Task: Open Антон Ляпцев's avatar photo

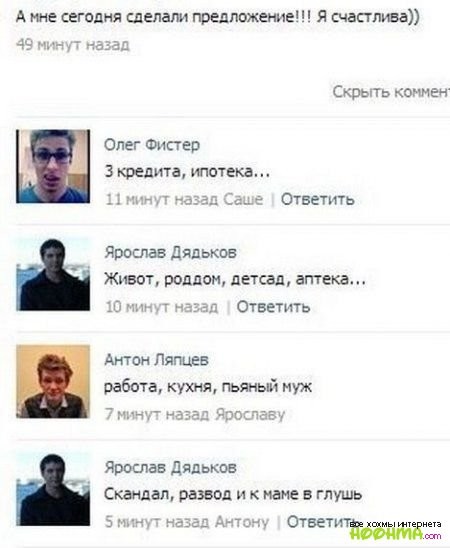Action: click(53, 381)
